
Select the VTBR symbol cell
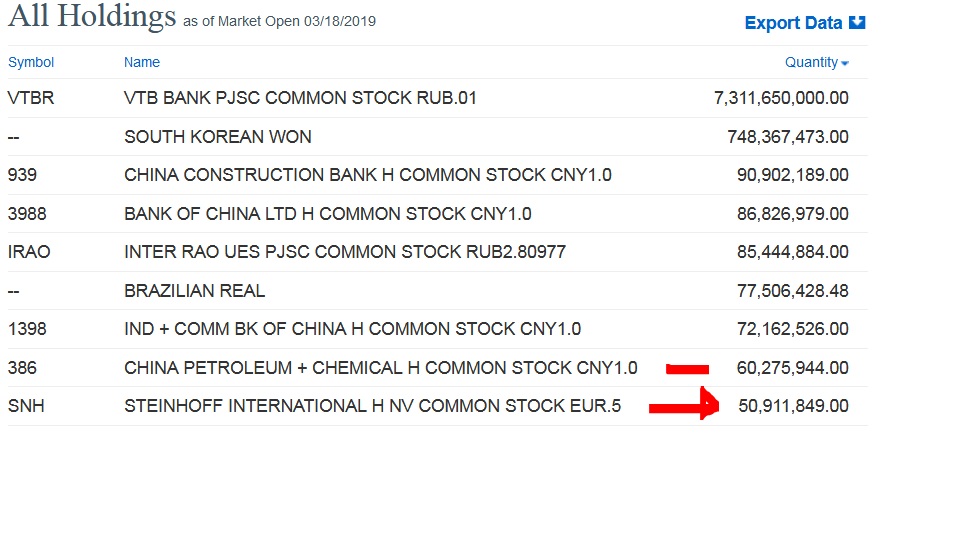coord(29,98)
